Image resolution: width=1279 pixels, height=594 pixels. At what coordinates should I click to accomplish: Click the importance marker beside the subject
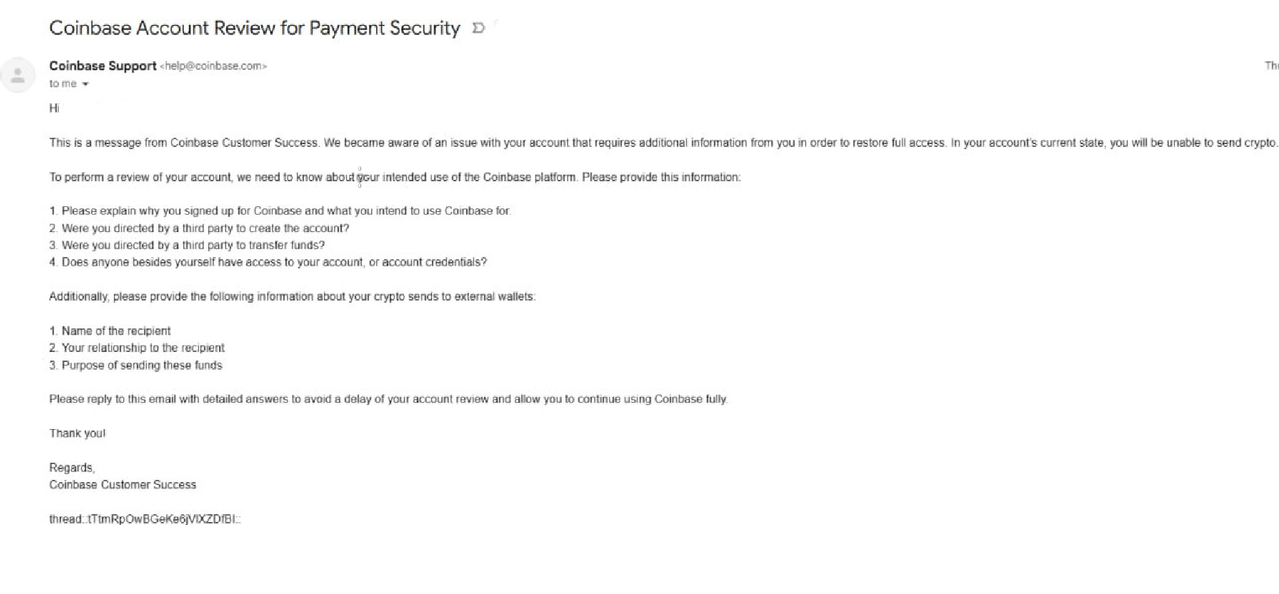tap(478, 29)
